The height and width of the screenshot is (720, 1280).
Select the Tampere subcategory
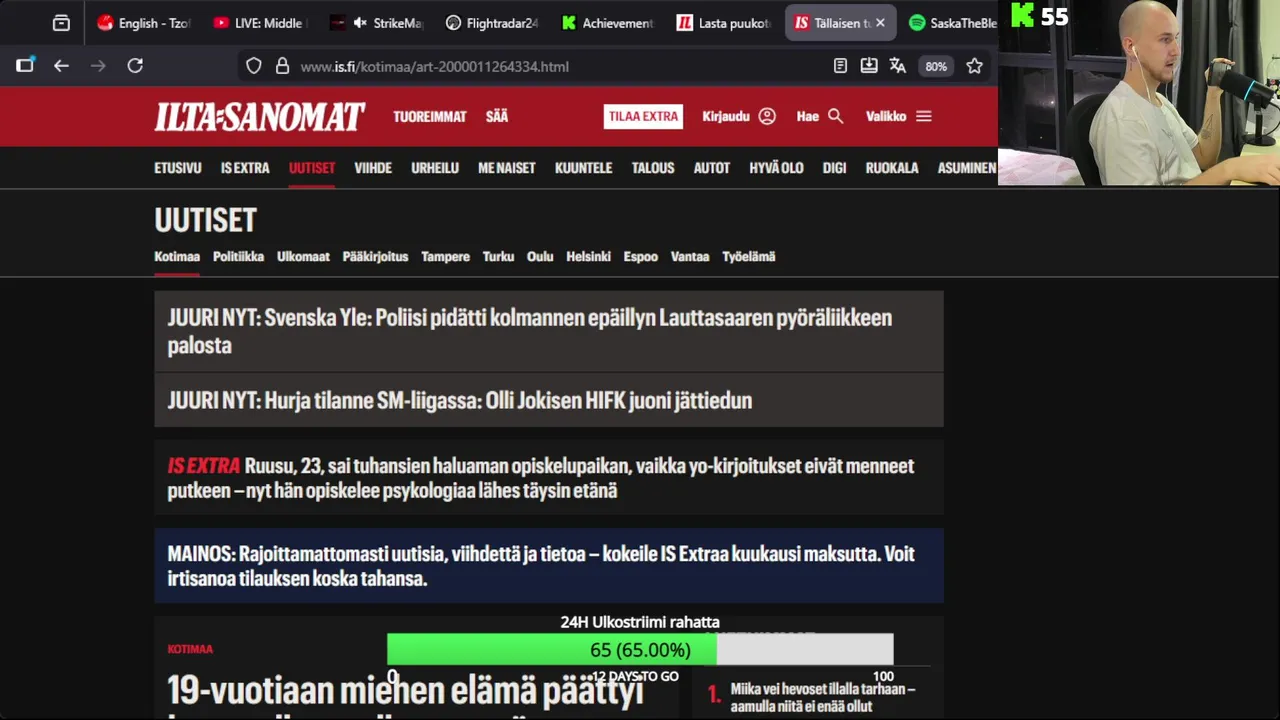(445, 256)
